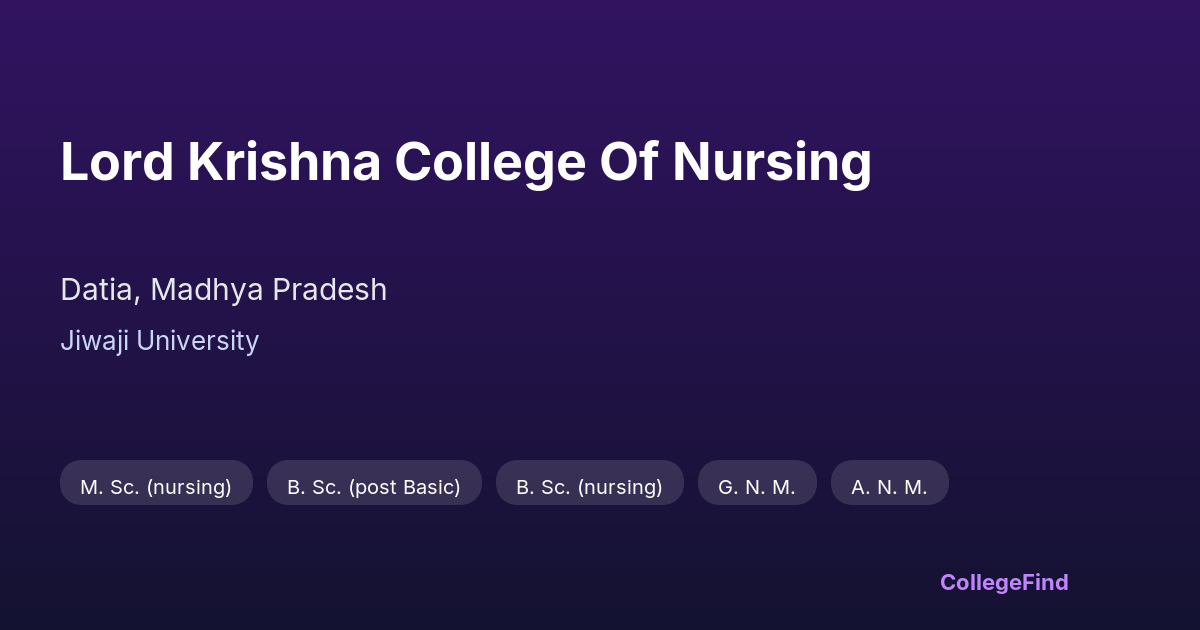View the B. Sc. (post Basic) program
The image size is (1200, 630).
374,486
